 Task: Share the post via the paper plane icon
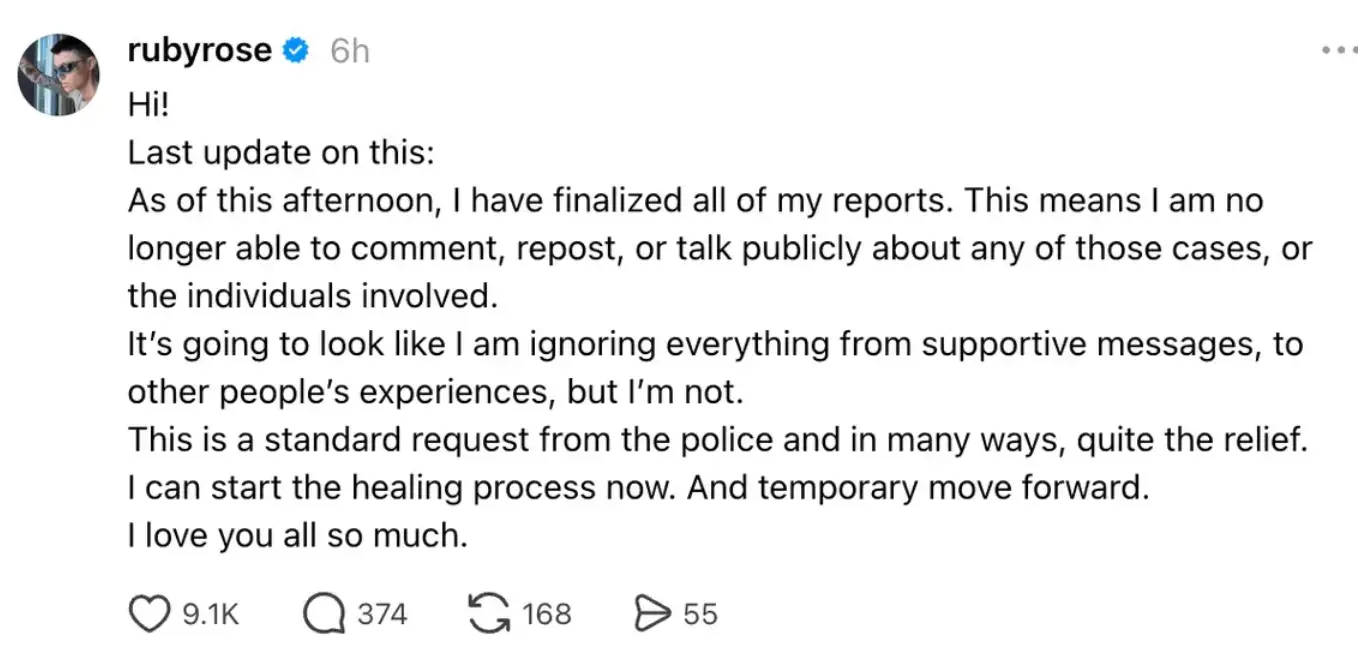(655, 612)
